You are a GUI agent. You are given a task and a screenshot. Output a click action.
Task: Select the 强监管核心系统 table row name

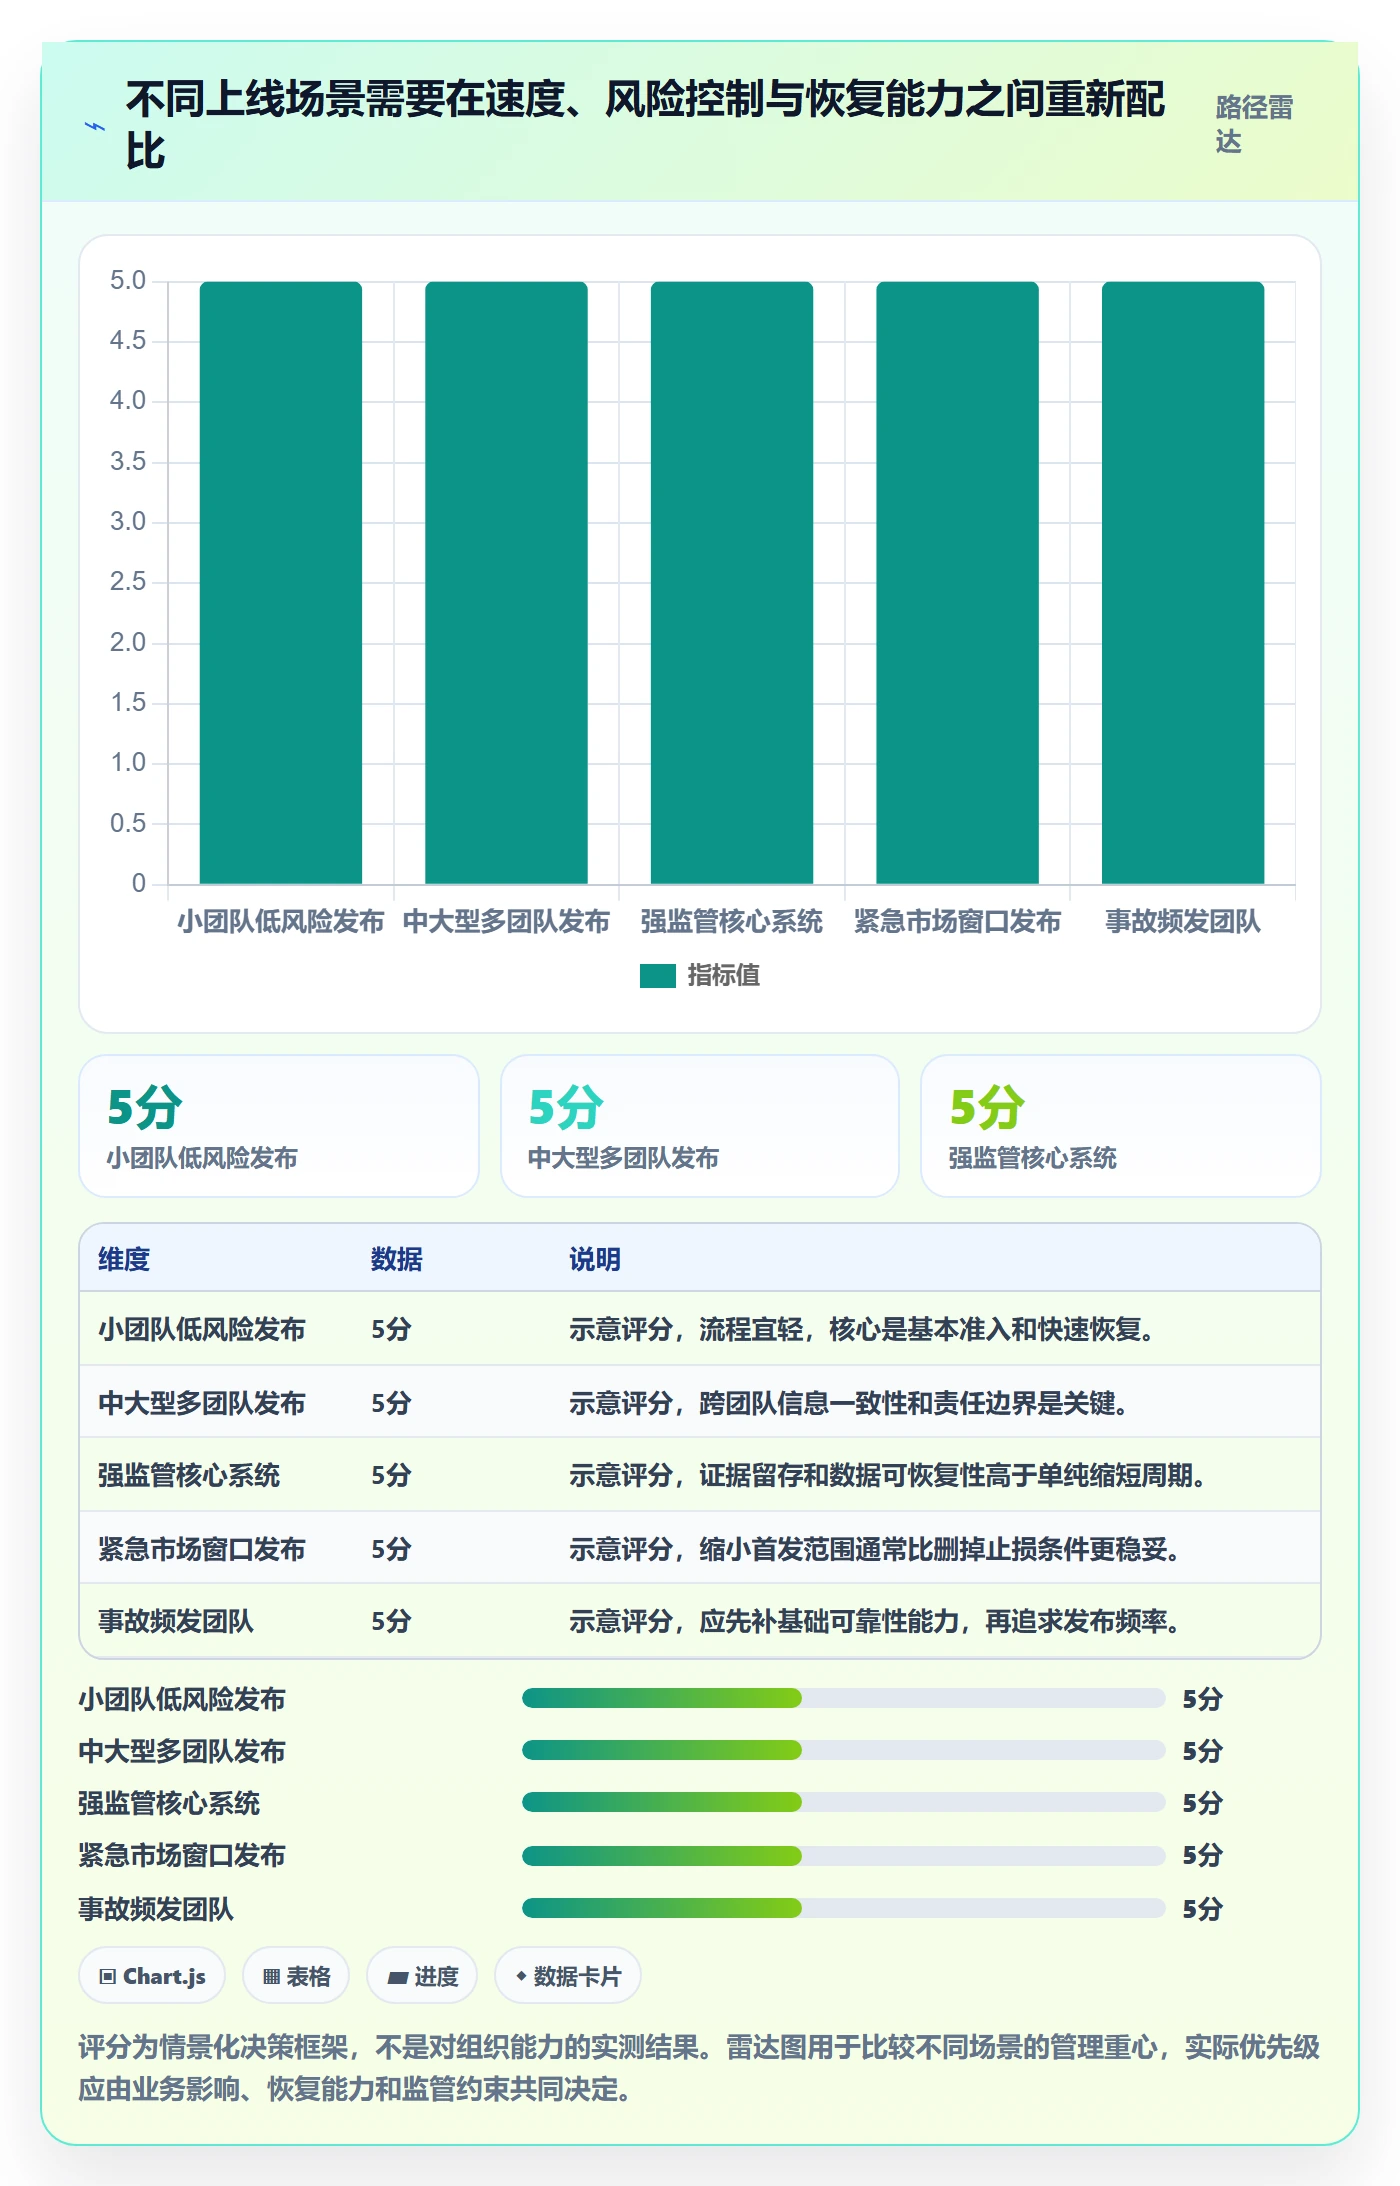pos(189,1475)
